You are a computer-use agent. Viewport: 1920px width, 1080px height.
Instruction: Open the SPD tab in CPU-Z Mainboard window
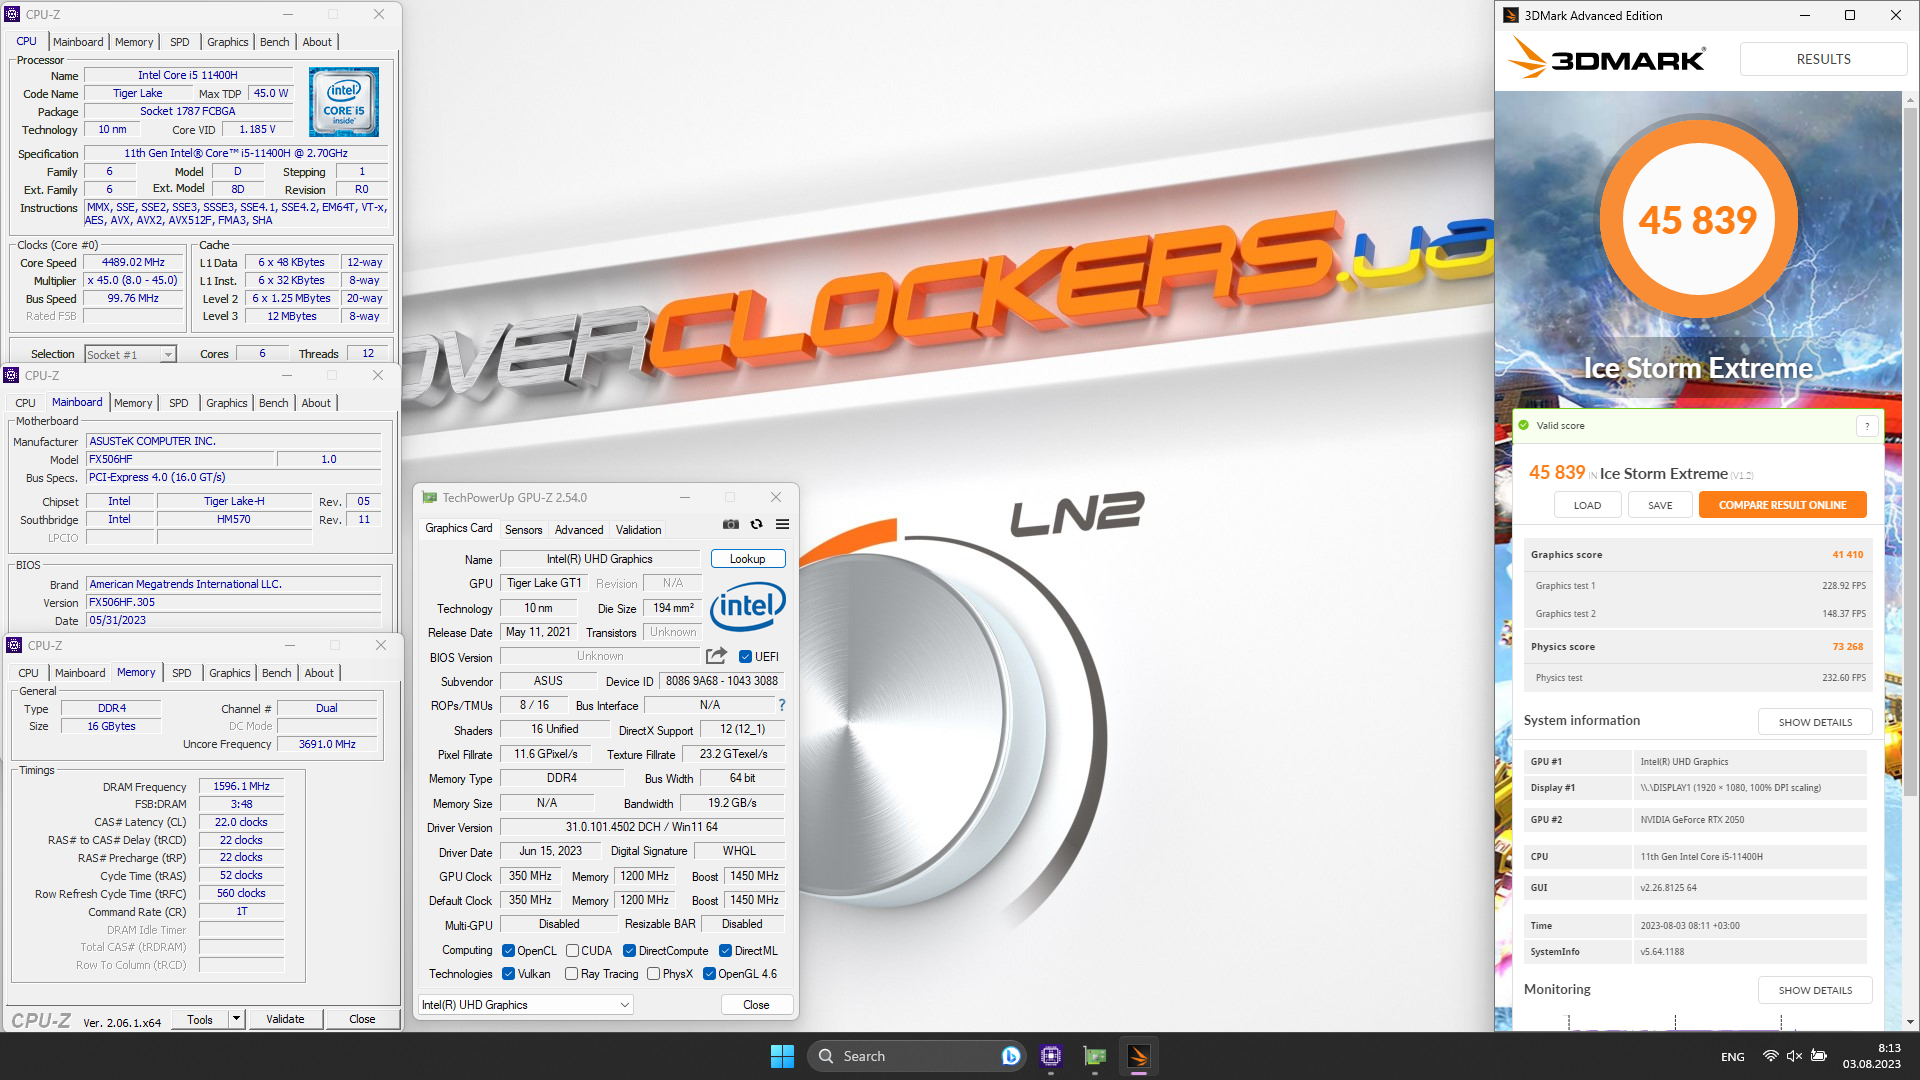[178, 403]
